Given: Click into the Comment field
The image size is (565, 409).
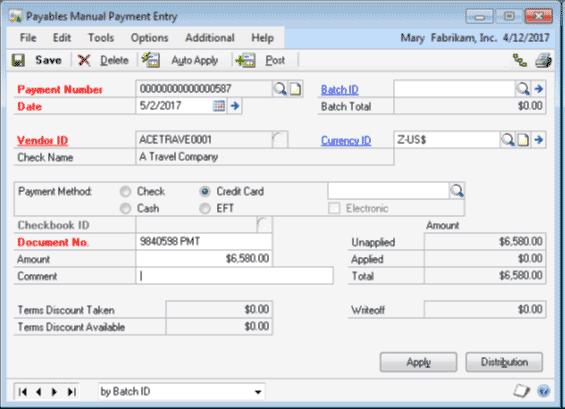Looking at the screenshot, I should click(x=235, y=276).
